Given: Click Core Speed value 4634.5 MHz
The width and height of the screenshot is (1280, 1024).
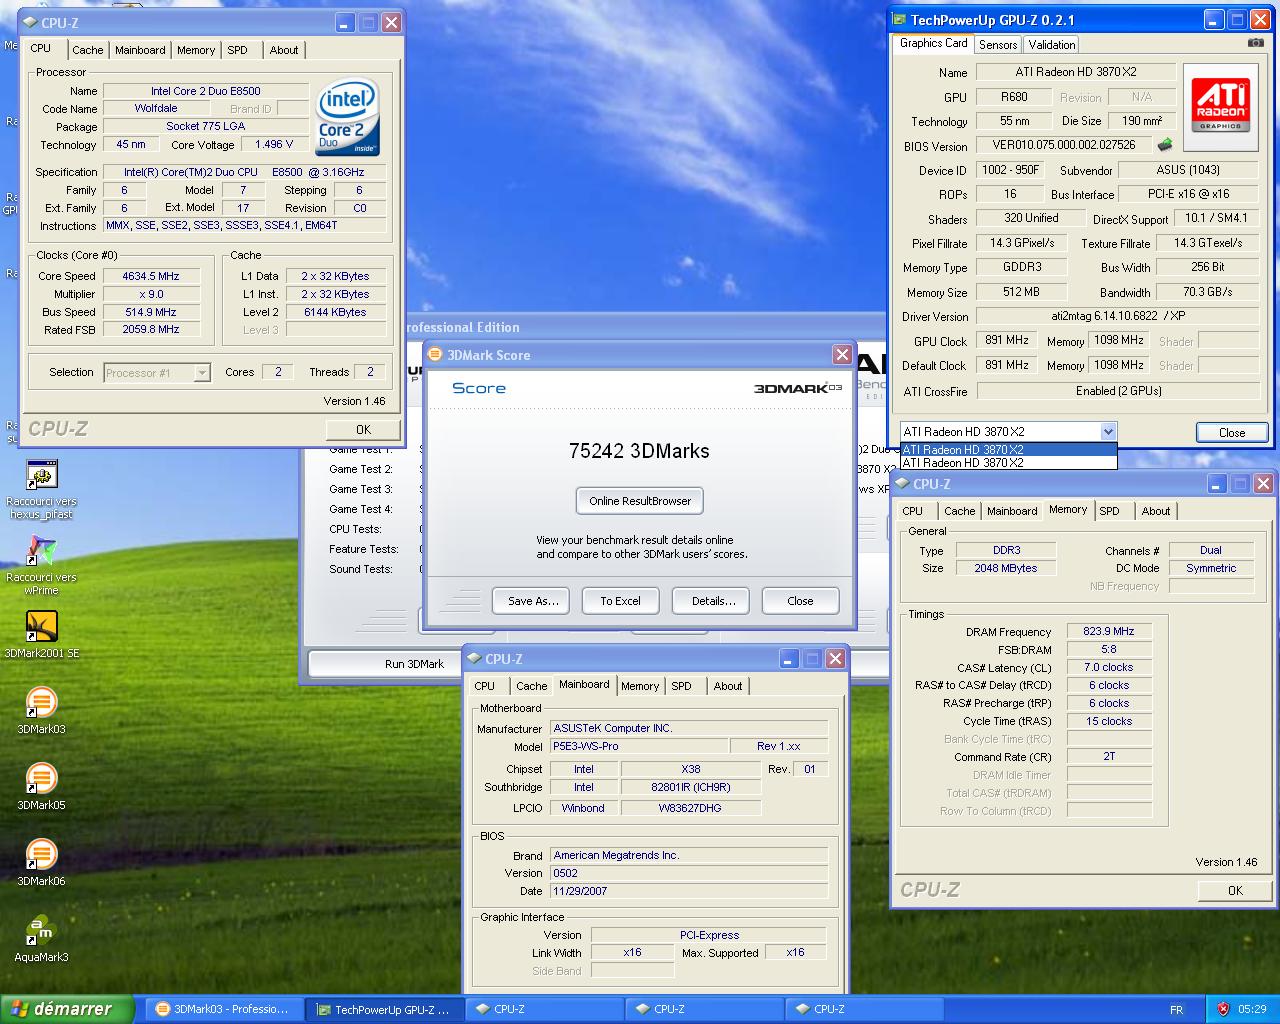Looking at the screenshot, I should (x=151, y=277).
